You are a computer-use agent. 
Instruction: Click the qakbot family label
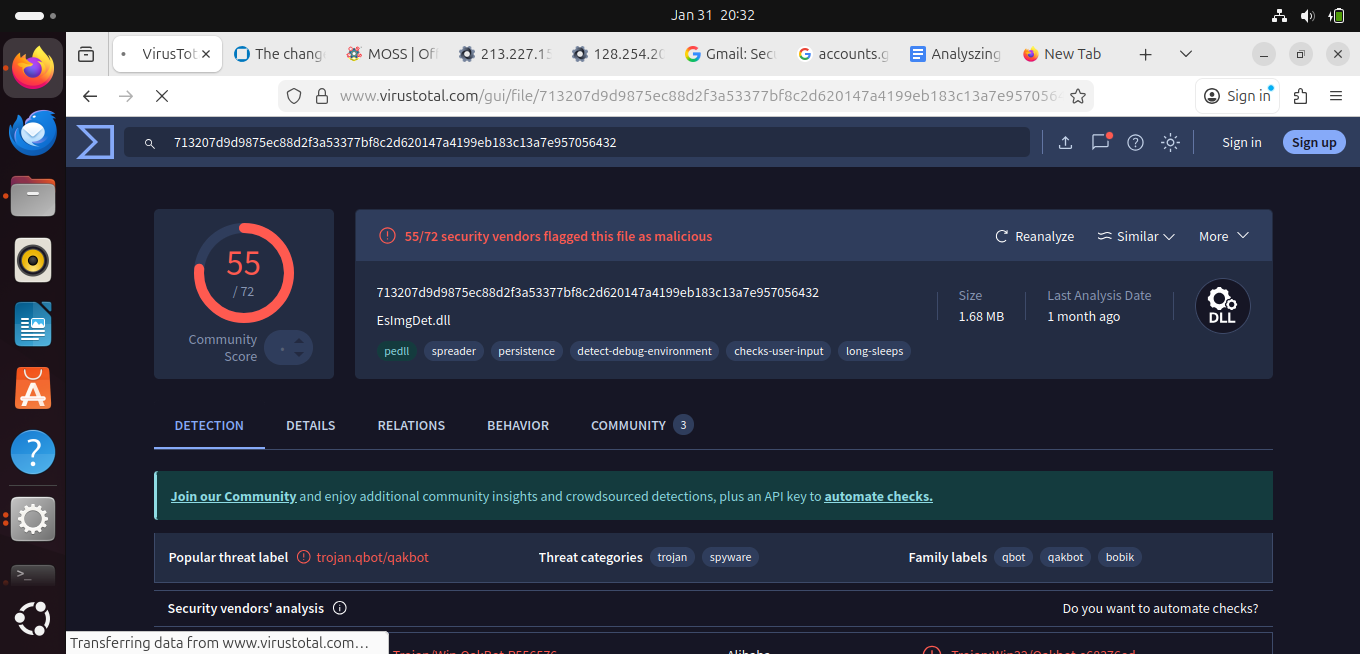1066,557
